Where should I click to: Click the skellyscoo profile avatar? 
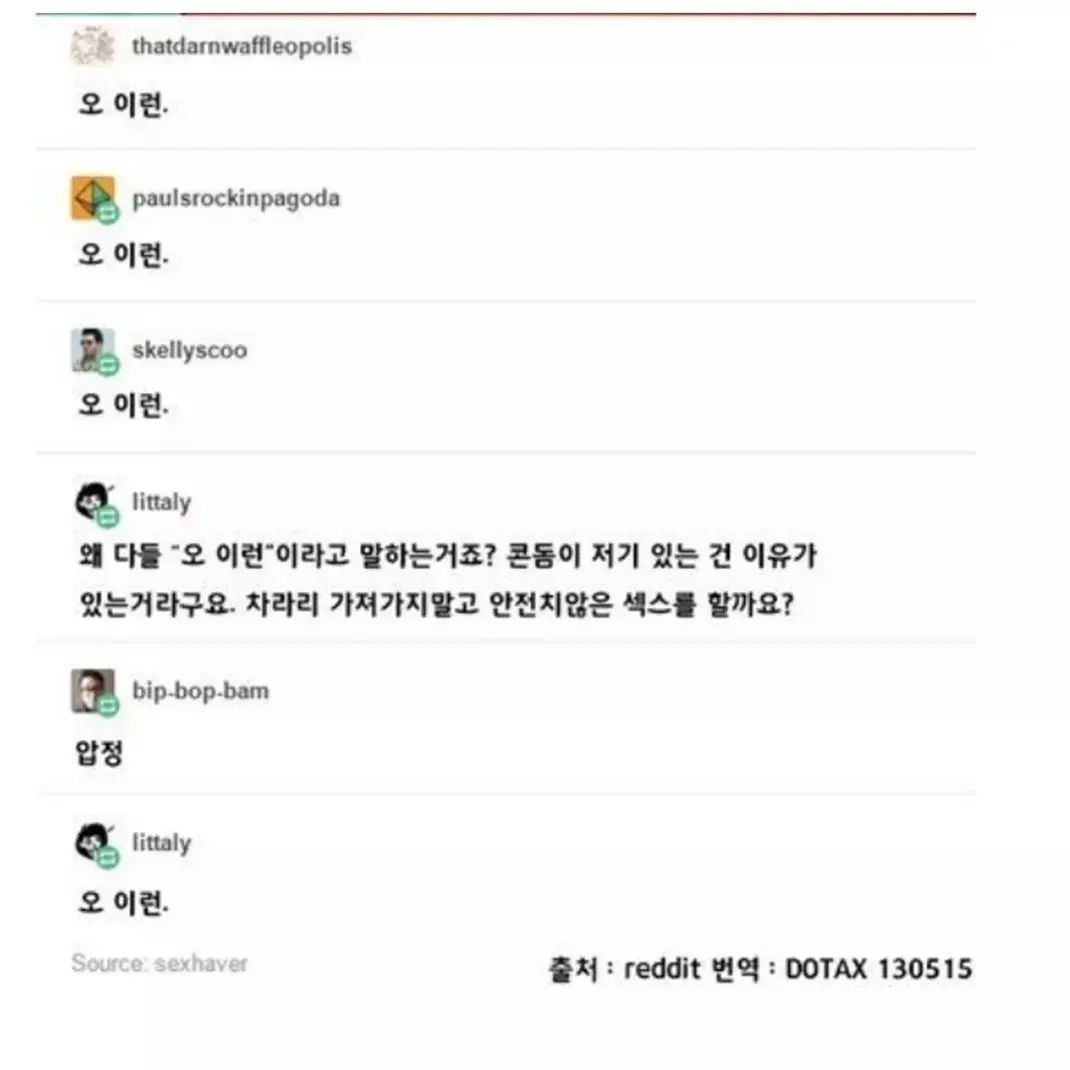tap(93, 350)
